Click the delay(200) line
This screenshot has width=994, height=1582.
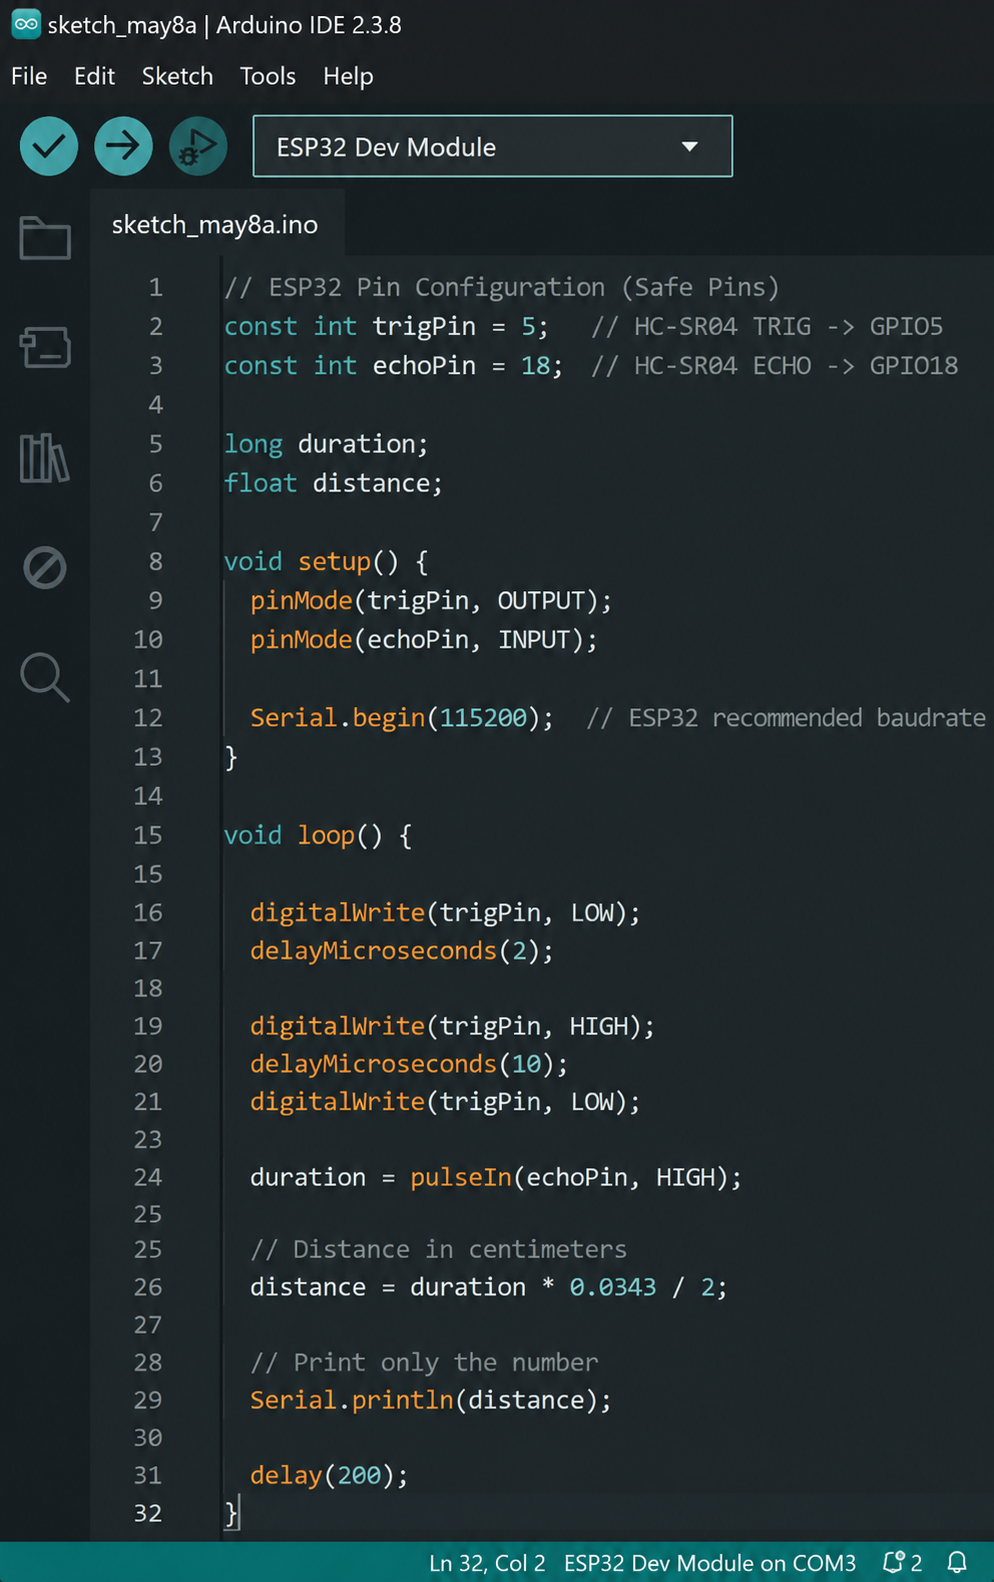(x=329, y=1475)
